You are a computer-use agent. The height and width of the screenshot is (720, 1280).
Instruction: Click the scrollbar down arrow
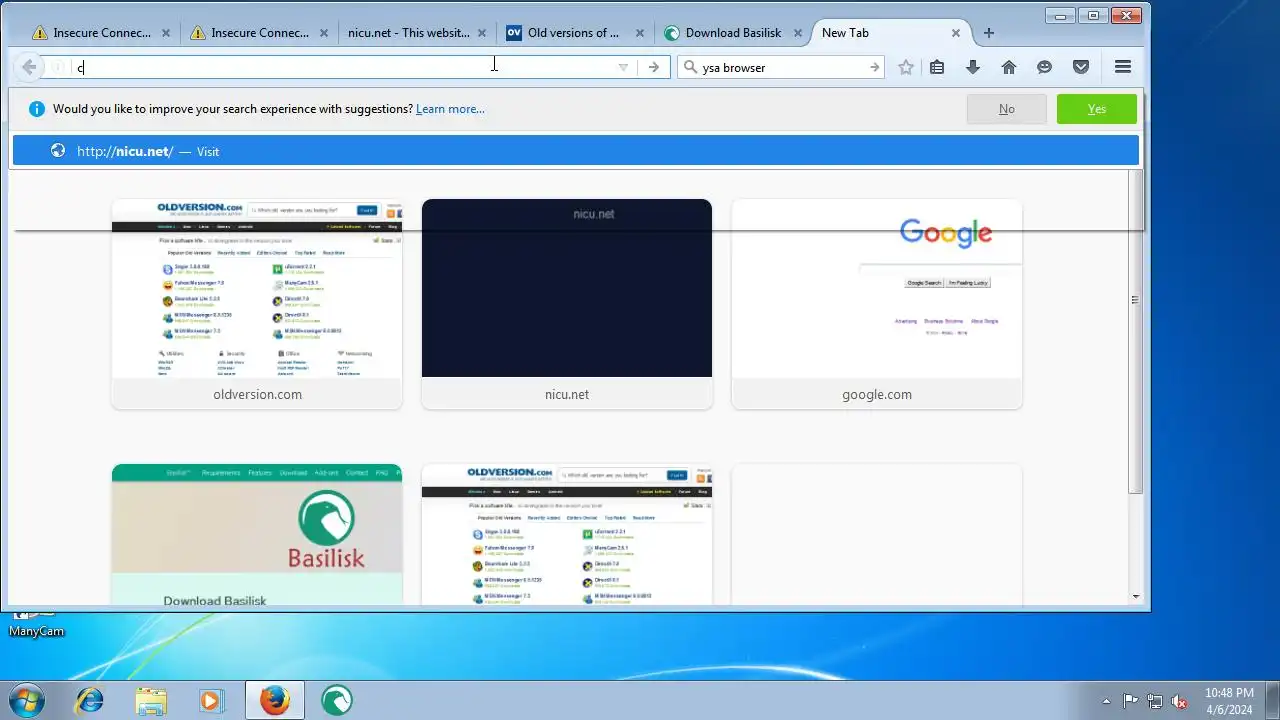click(1135, 597)
